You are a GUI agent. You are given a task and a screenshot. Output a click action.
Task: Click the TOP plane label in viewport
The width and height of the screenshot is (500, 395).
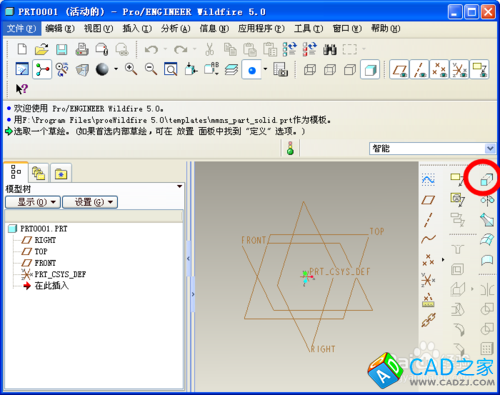(377, 231)
